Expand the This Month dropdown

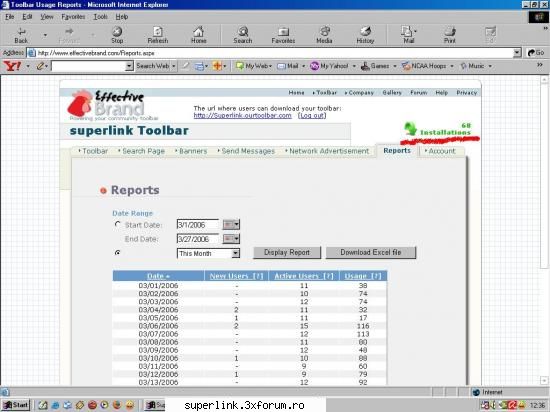[236, 253]
